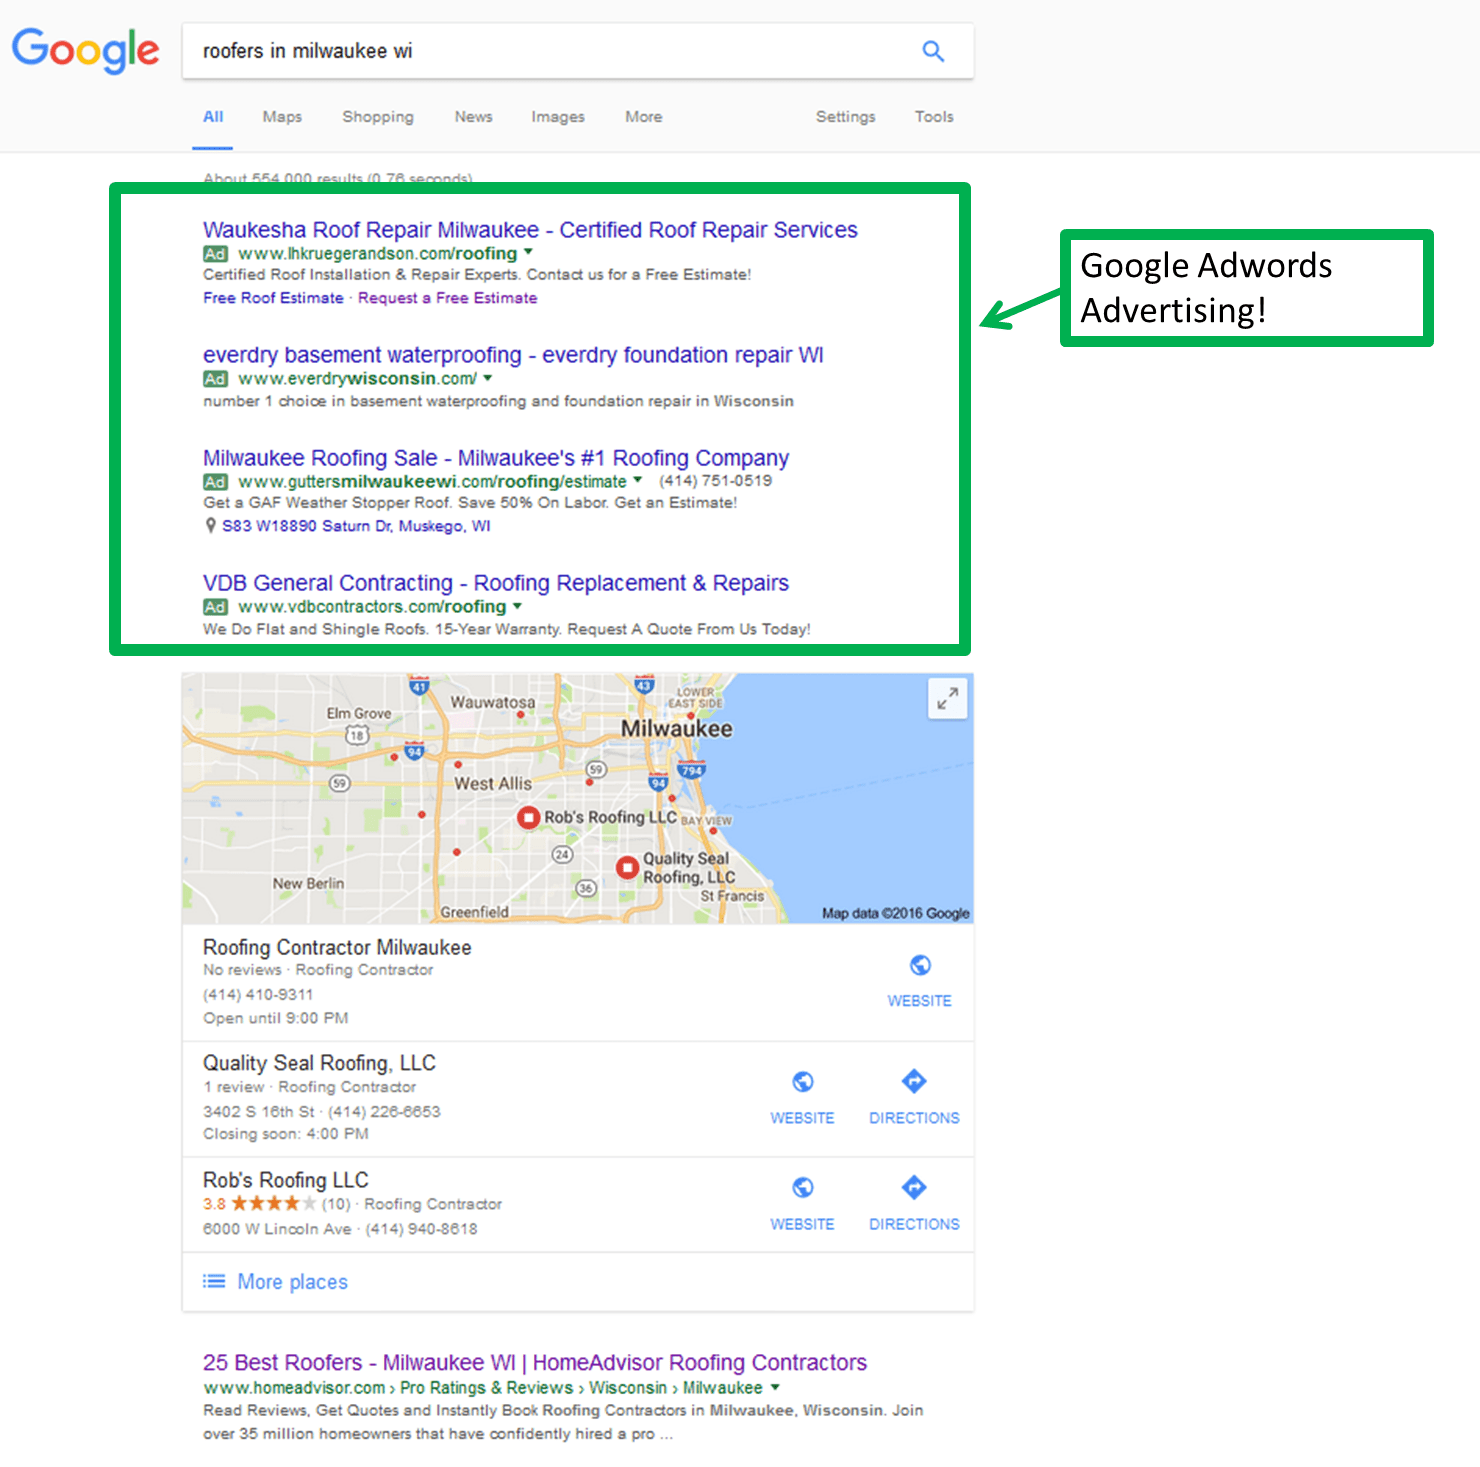
Task: Click More places below local listings
Action: pyautogui.click(x=291, y=1282)
